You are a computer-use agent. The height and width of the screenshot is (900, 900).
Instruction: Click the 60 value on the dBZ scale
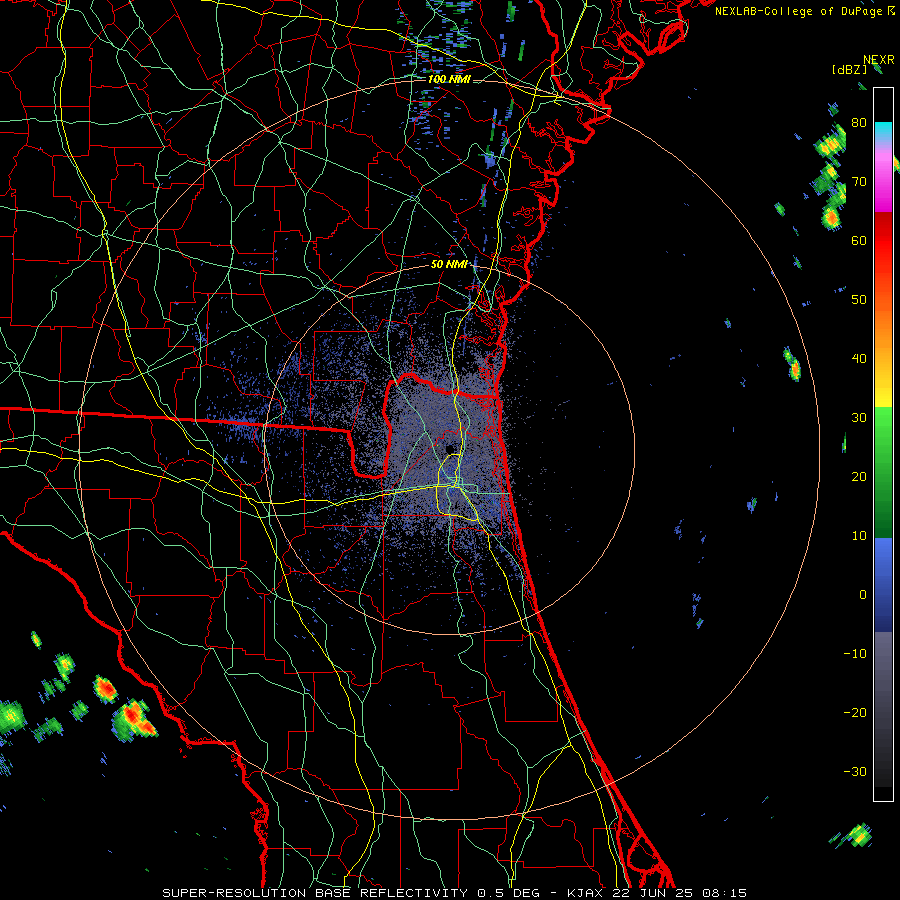859,240
